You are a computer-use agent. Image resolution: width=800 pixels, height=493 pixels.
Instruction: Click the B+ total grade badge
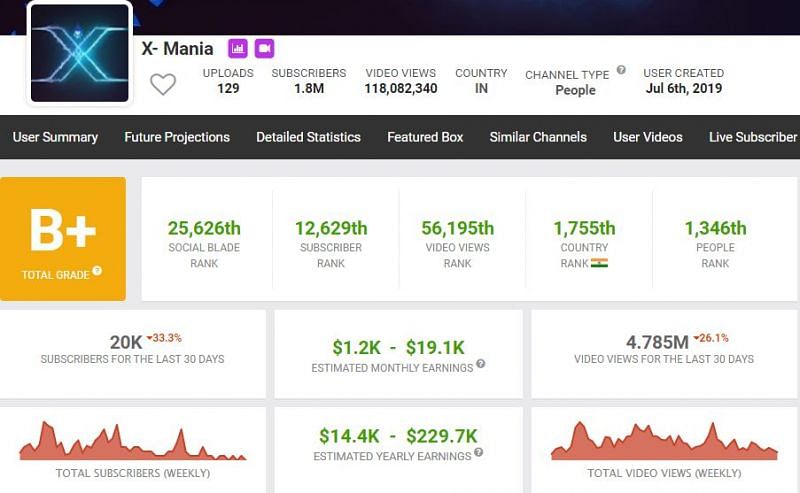click(x=63, y=238)
